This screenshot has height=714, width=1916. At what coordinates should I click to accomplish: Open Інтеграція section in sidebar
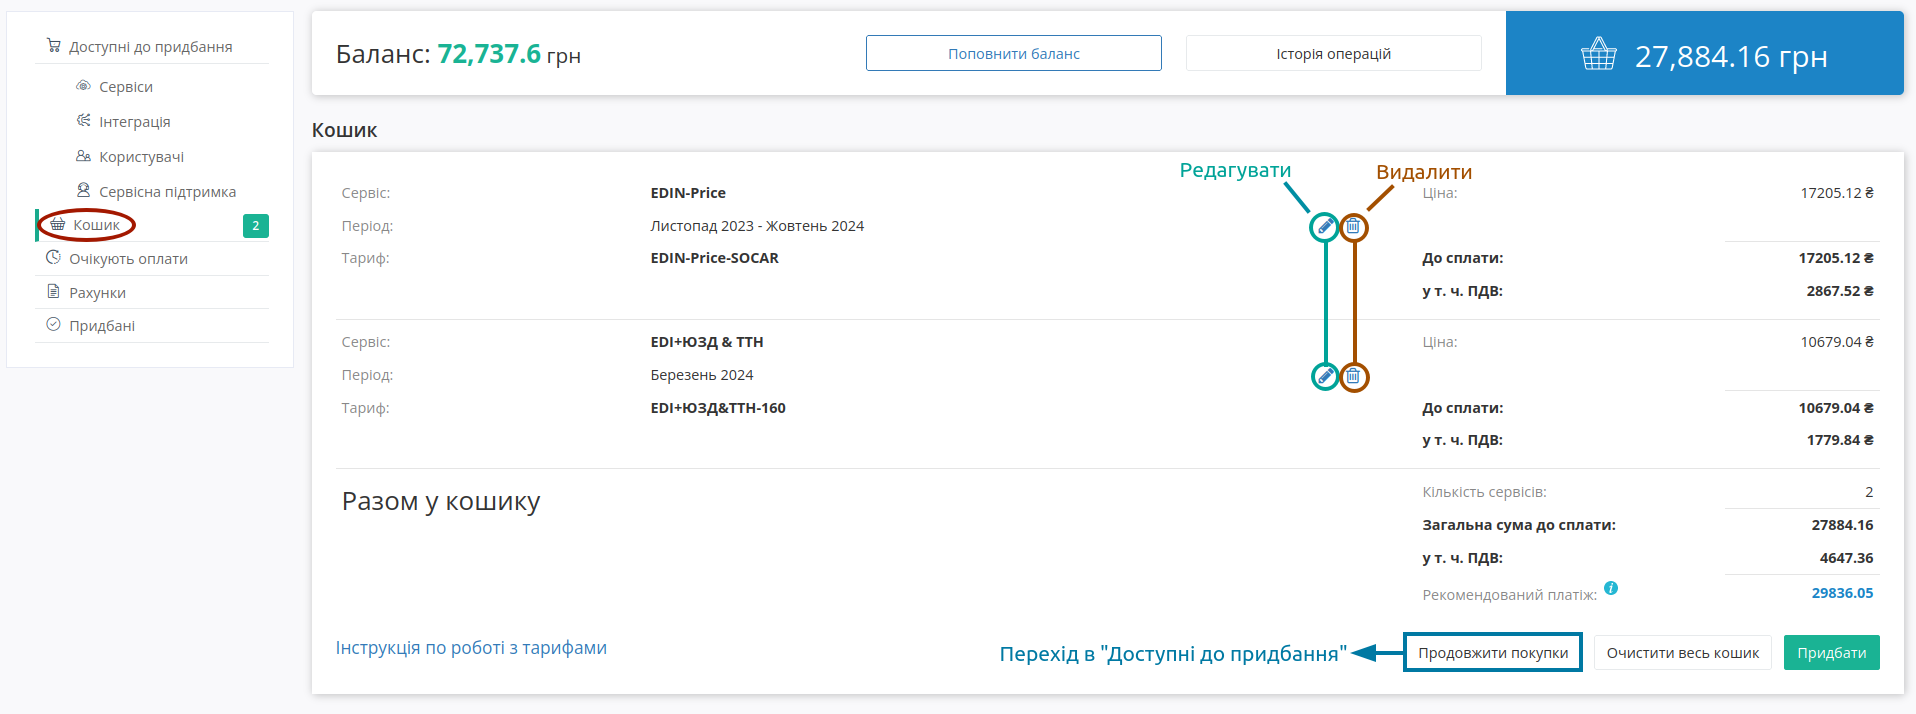click(134, 122)
